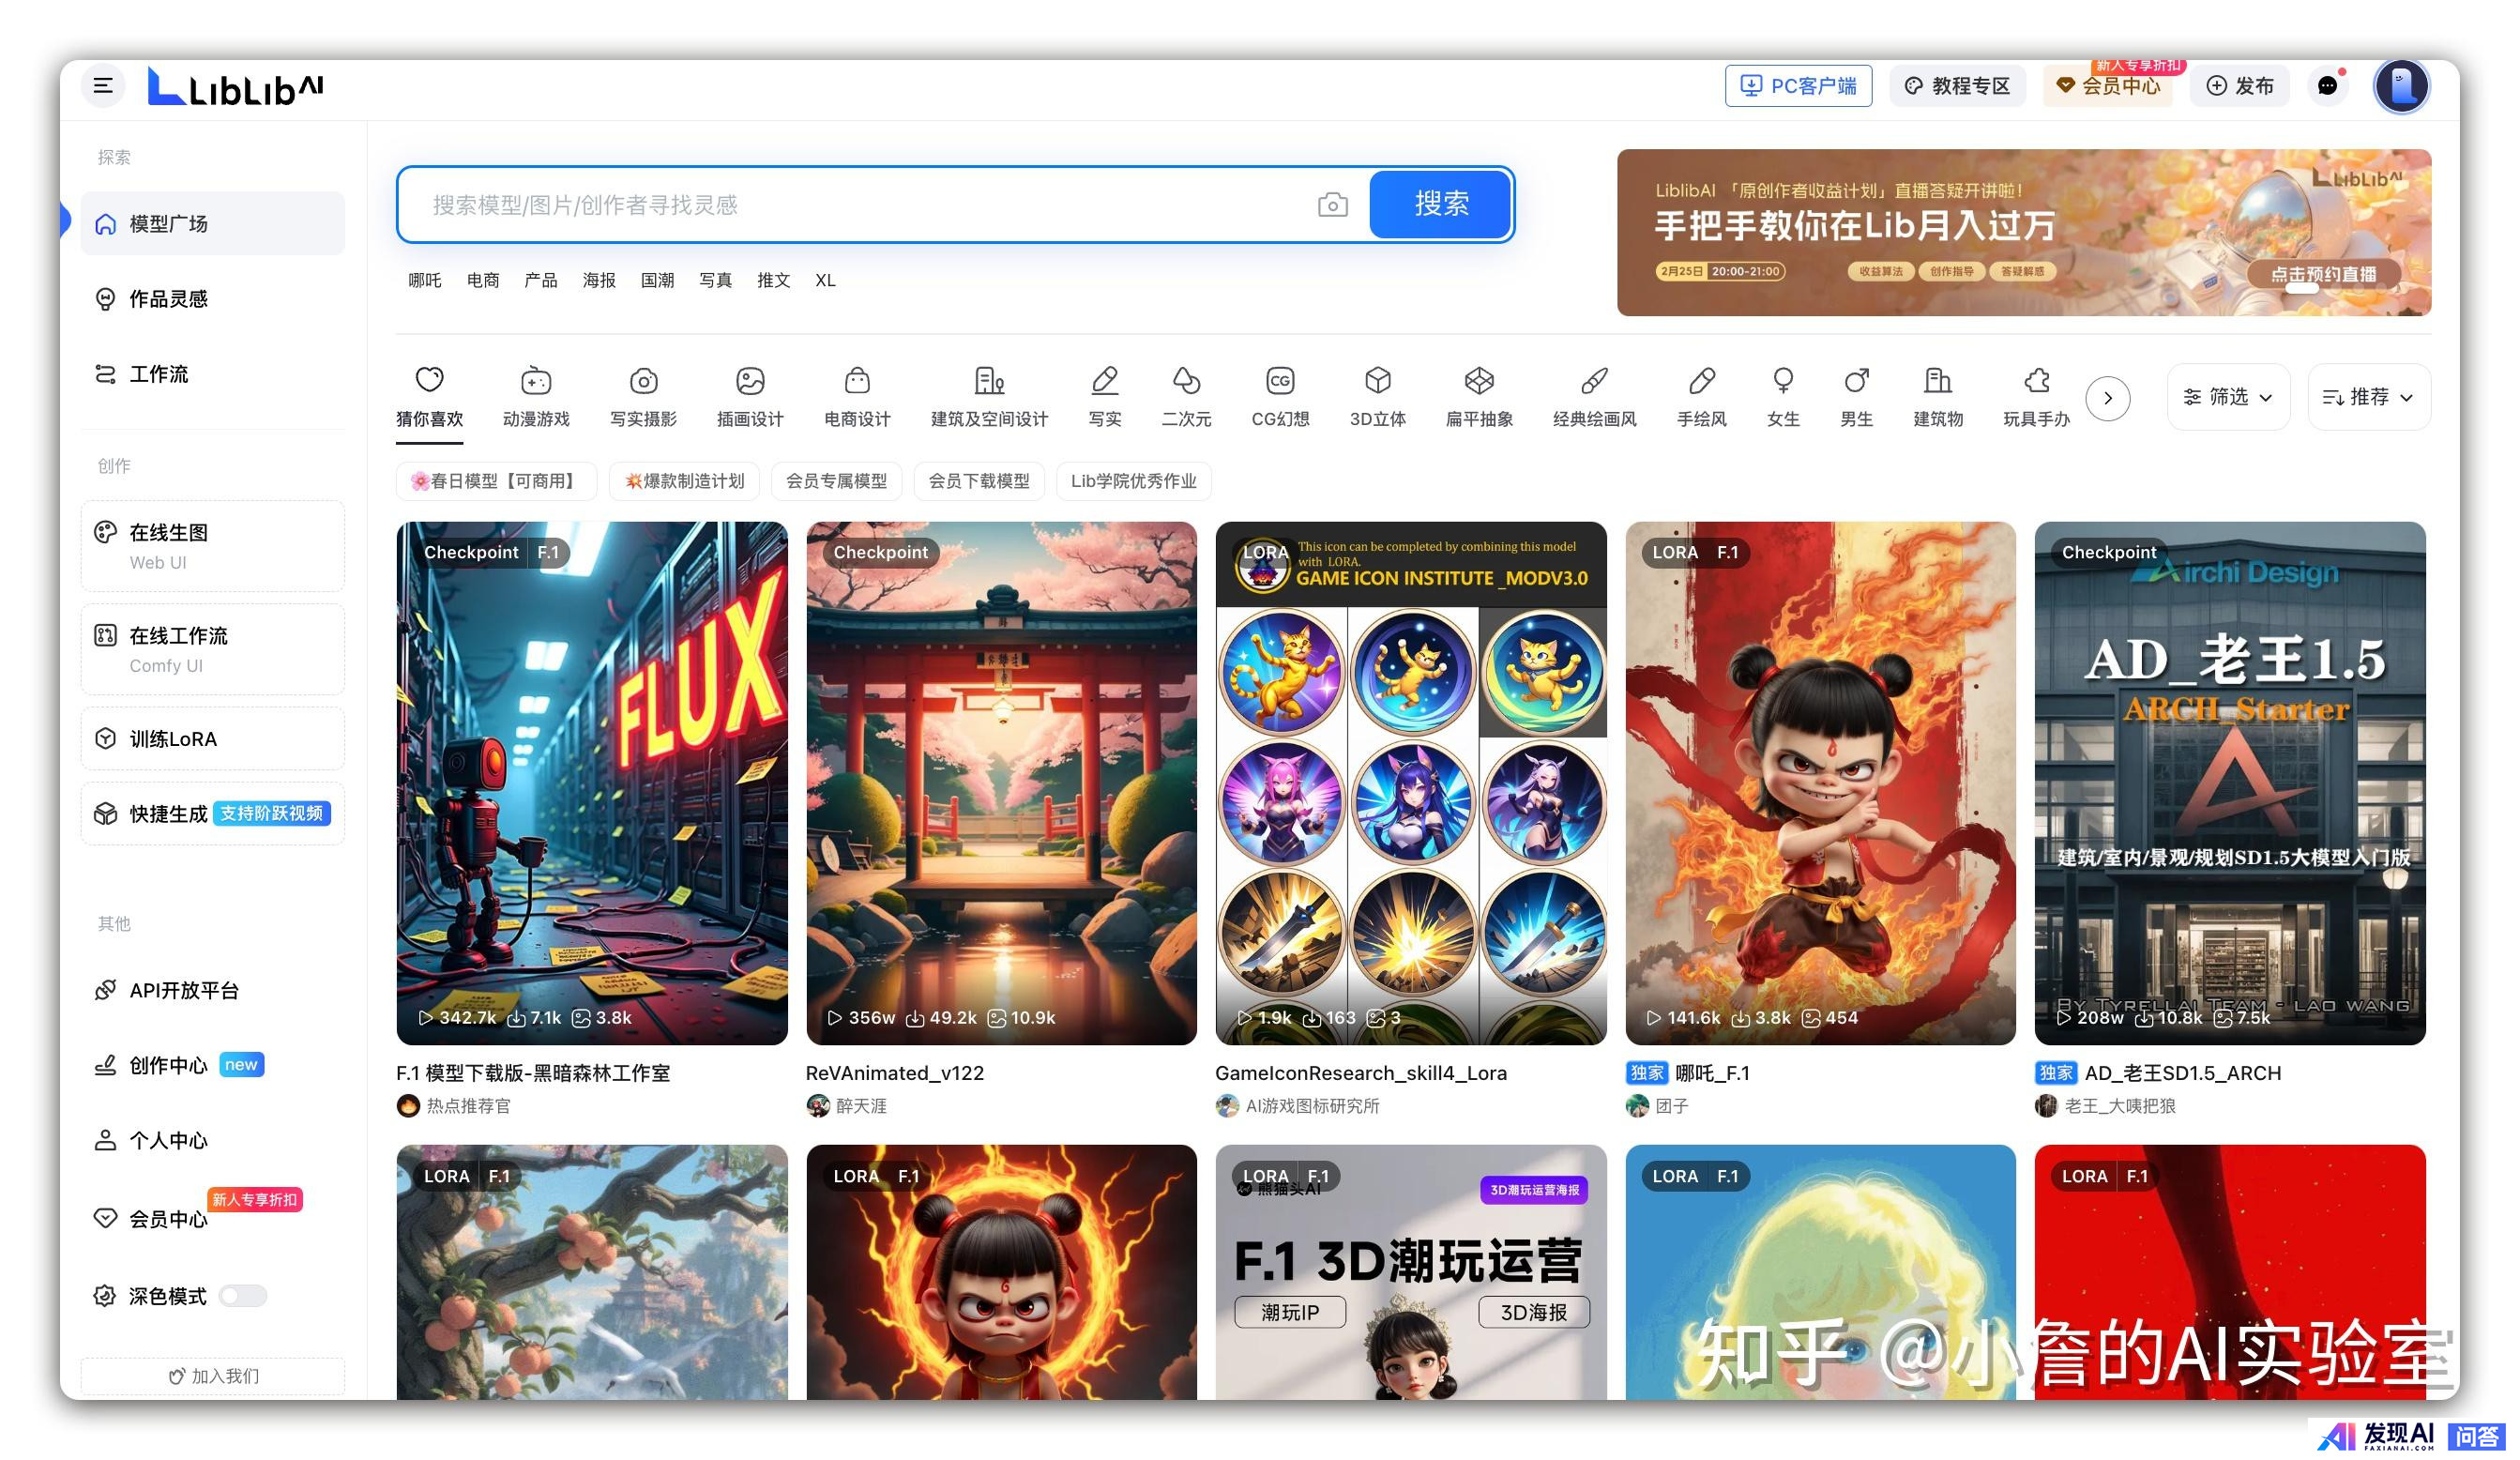Screen dimensions: 2520x1460
Task: Expand more categories with right arrow
Action: tap(2107, 398)
